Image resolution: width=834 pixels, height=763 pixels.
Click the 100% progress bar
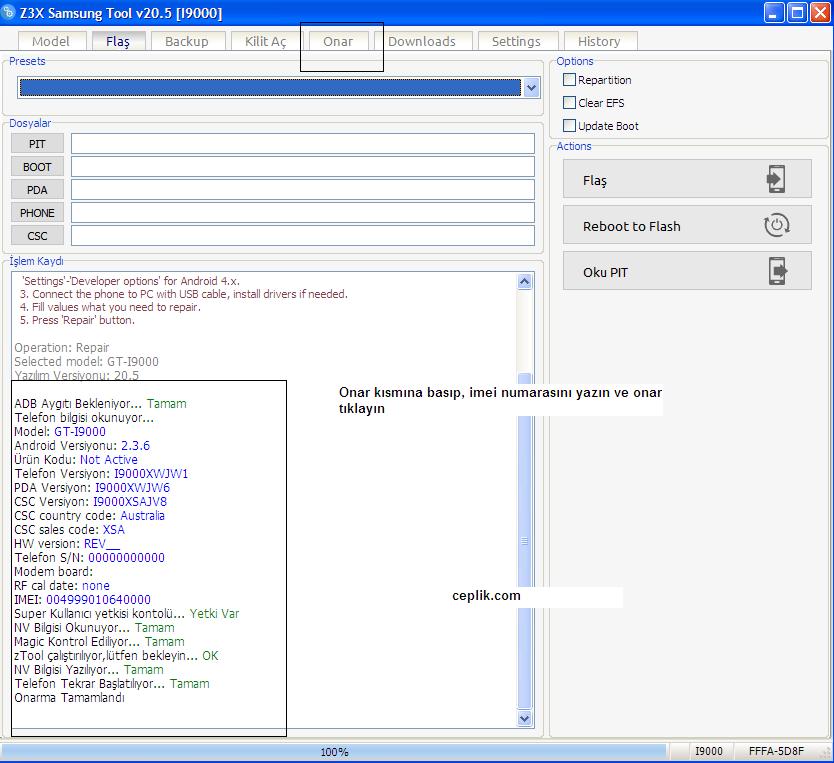[334, 751]
